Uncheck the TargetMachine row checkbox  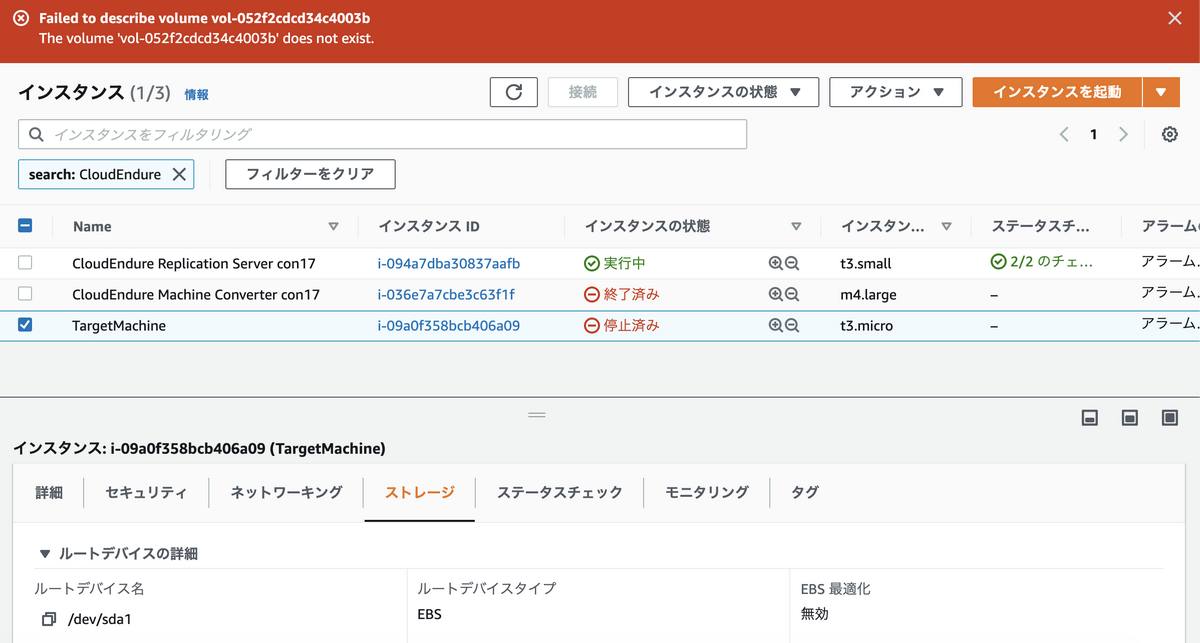click(x=25, y=325)
